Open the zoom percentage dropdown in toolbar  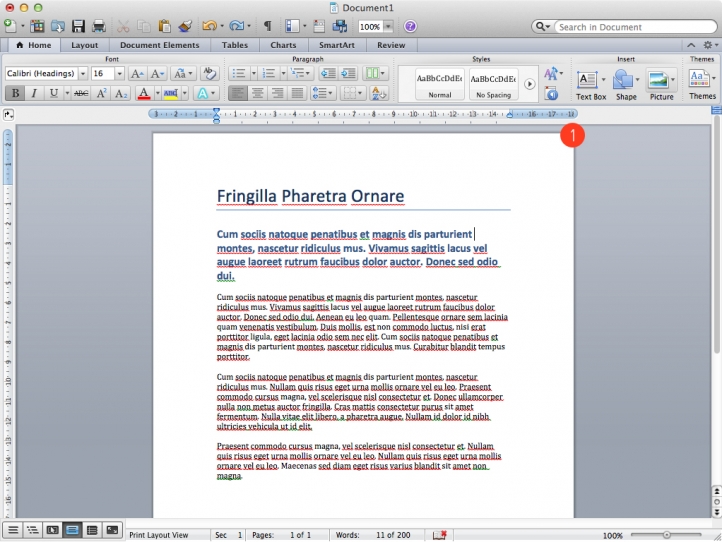387,26
